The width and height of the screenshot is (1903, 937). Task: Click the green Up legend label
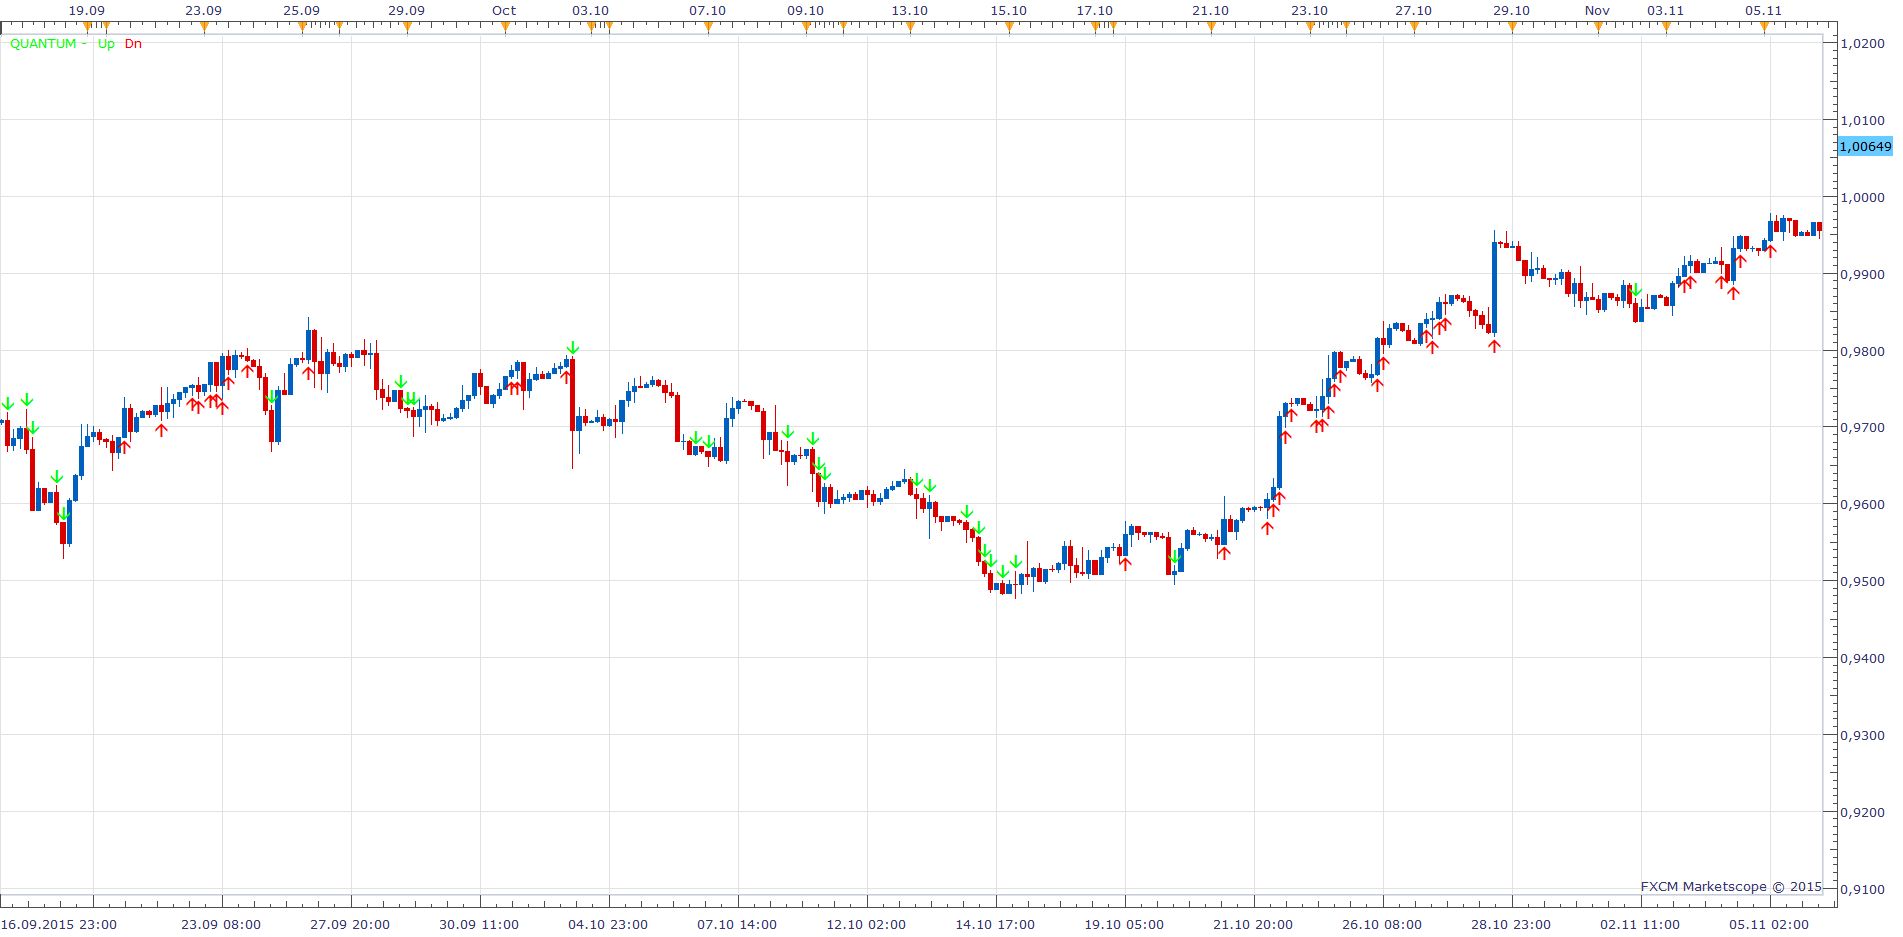pos(106,44)
